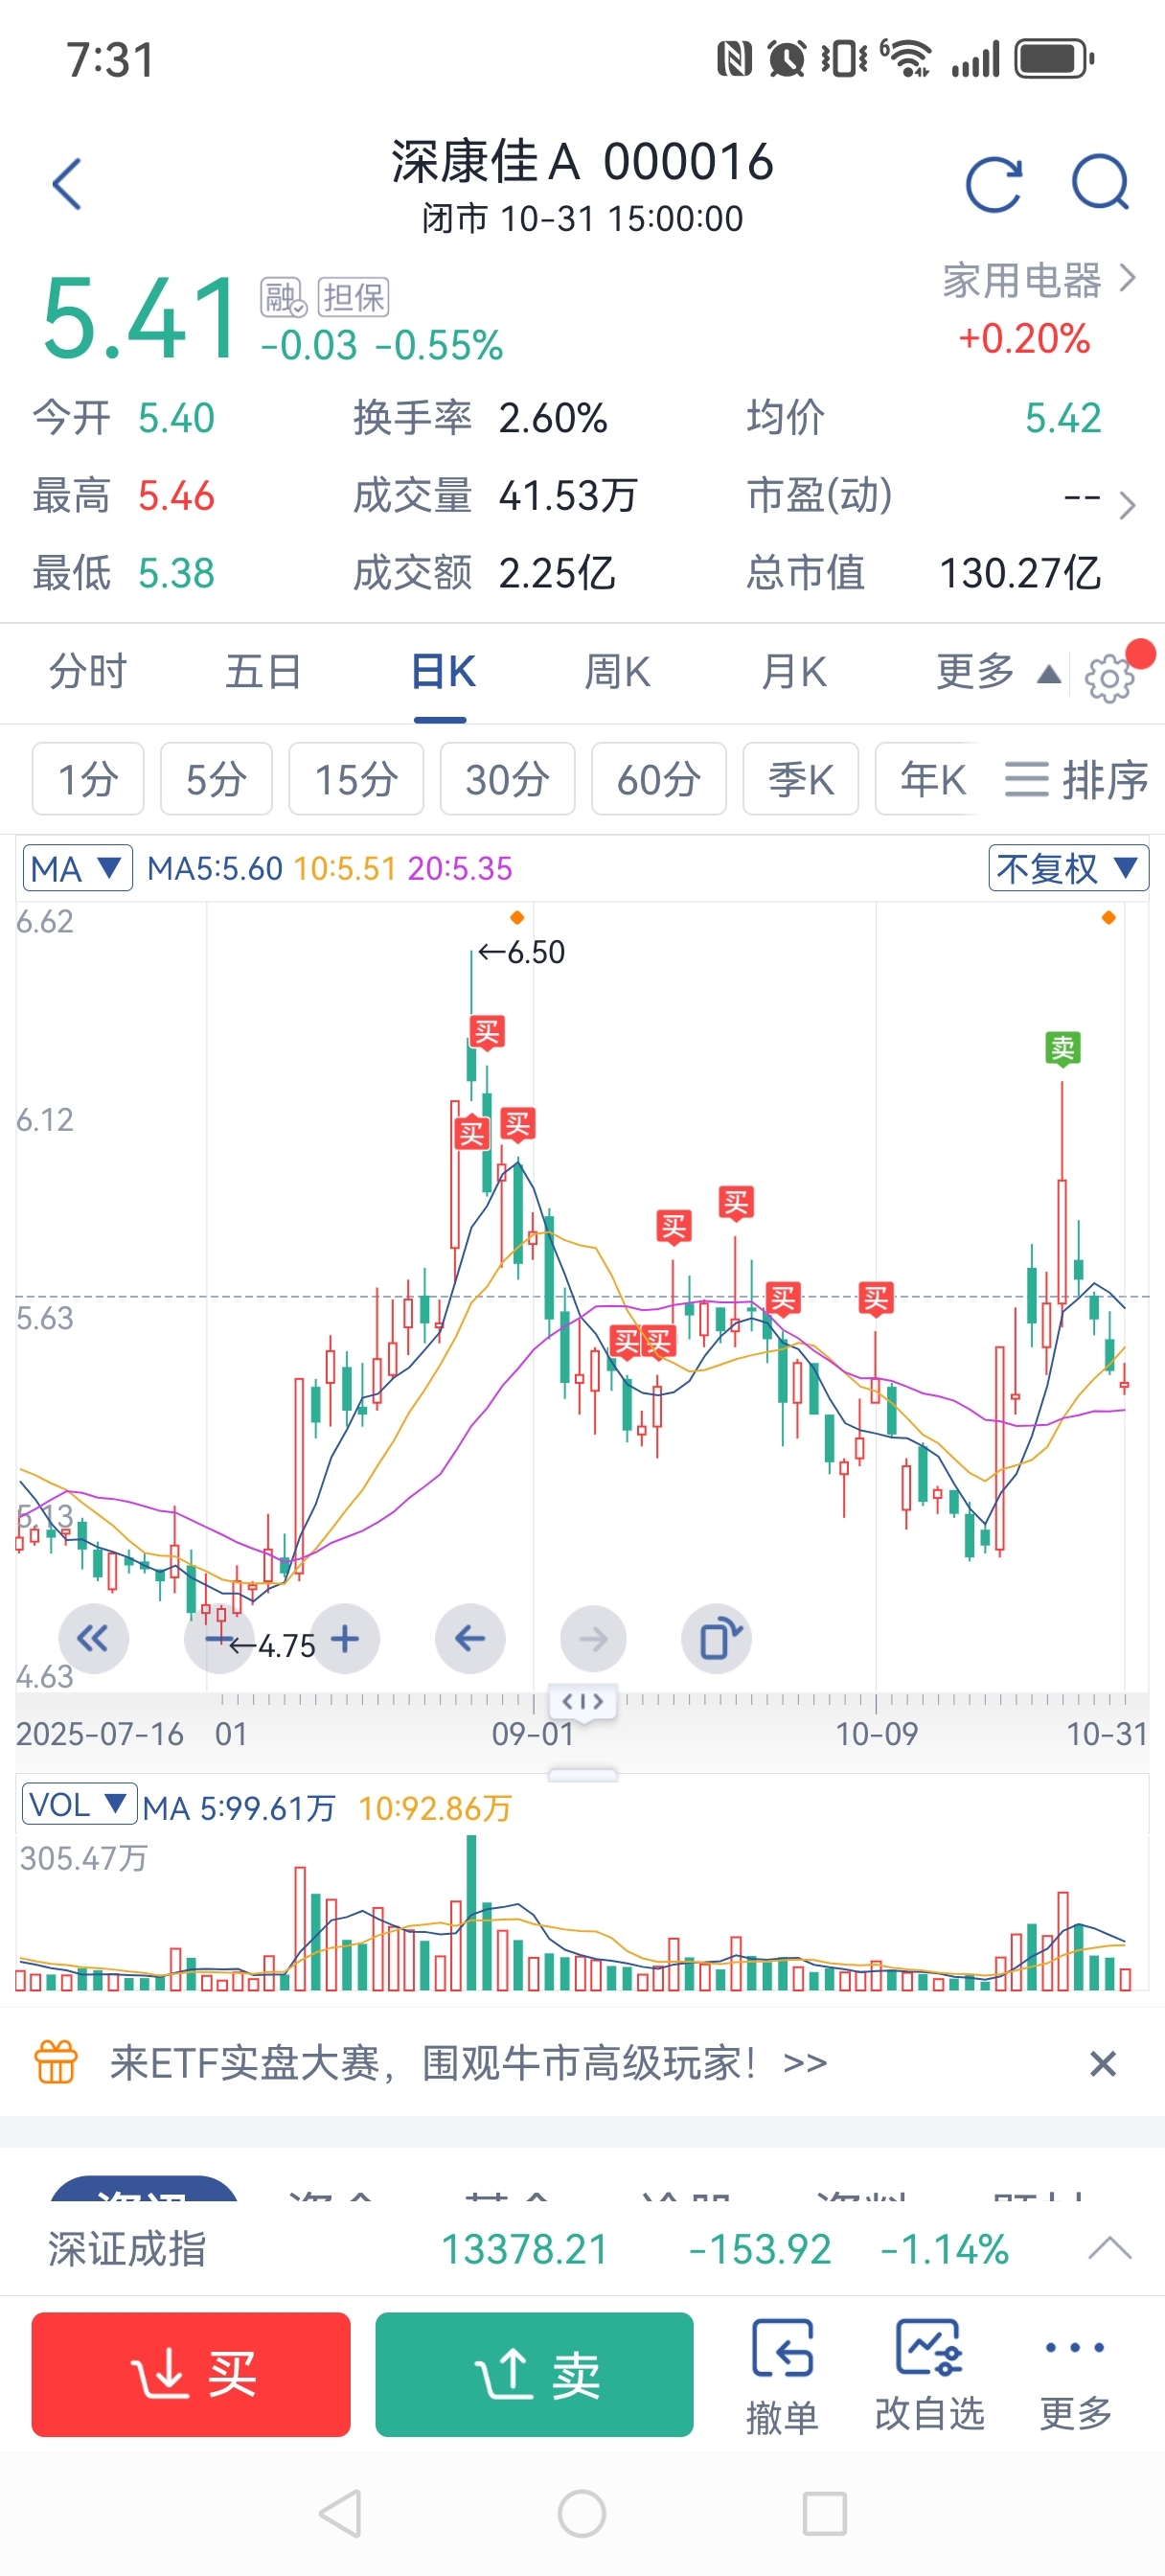Move chart left with arrow button
The image size is (1165, 2576).
[469, 1638]
